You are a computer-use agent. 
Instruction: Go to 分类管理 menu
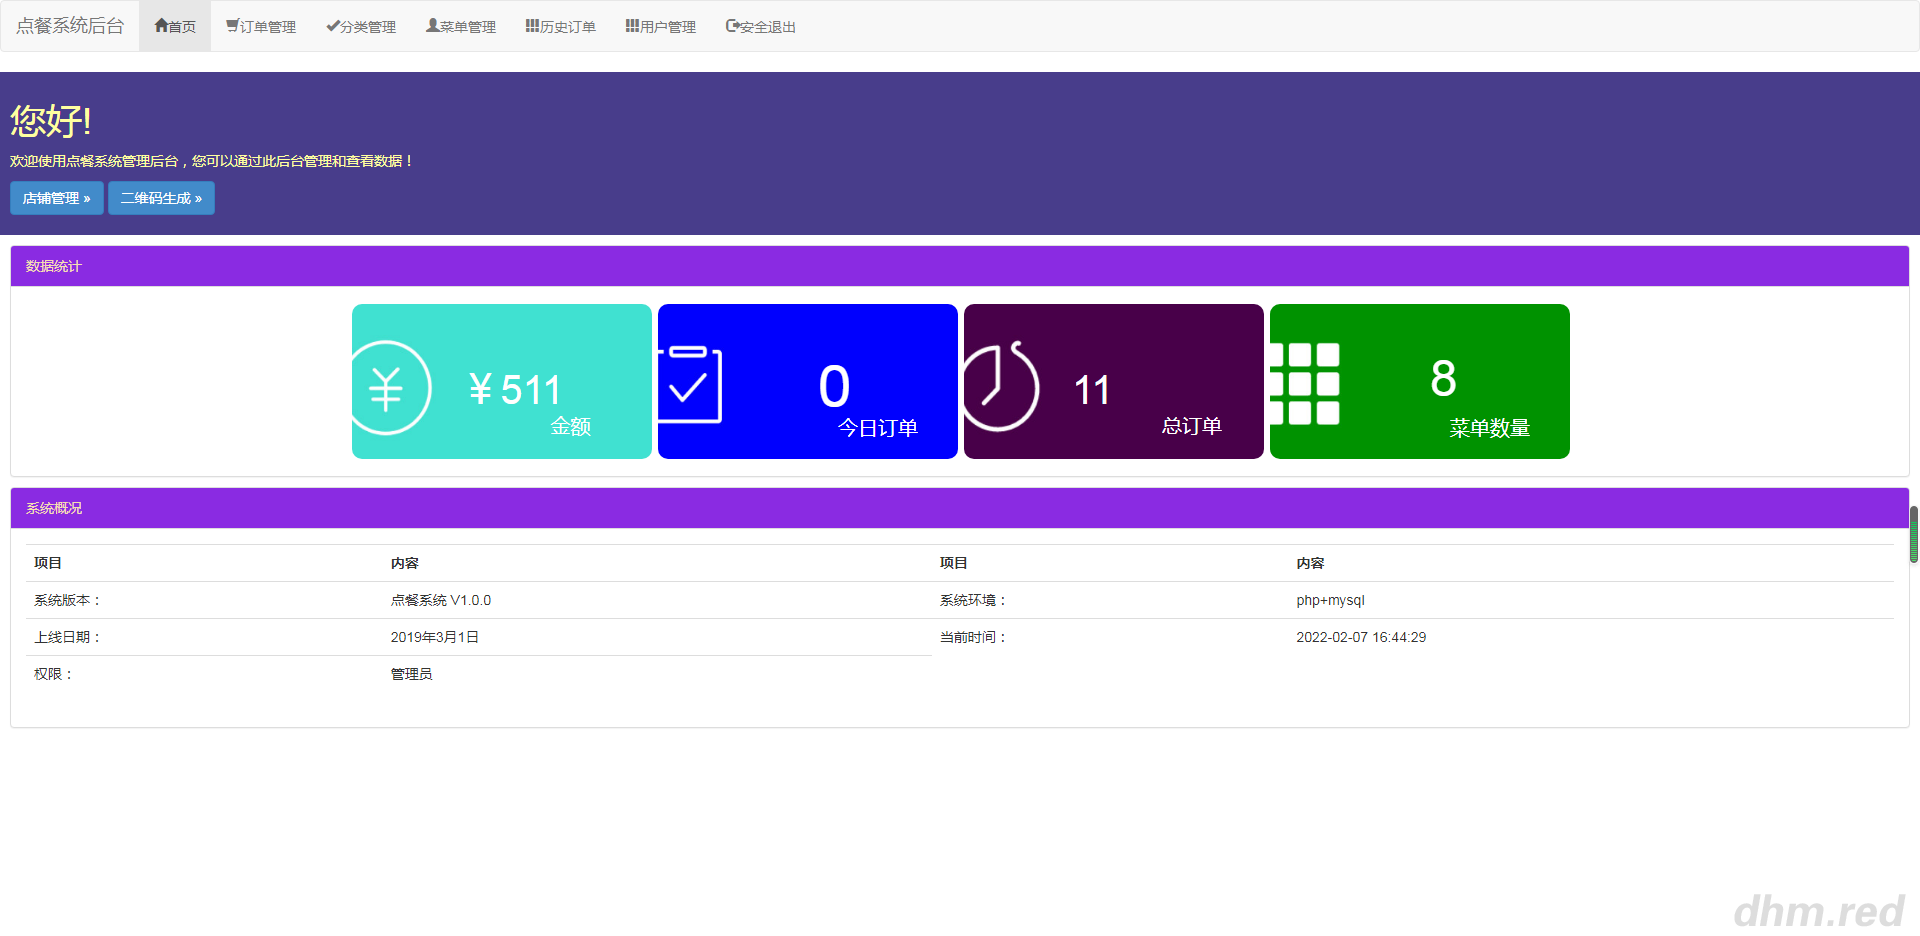coord(361,27)
